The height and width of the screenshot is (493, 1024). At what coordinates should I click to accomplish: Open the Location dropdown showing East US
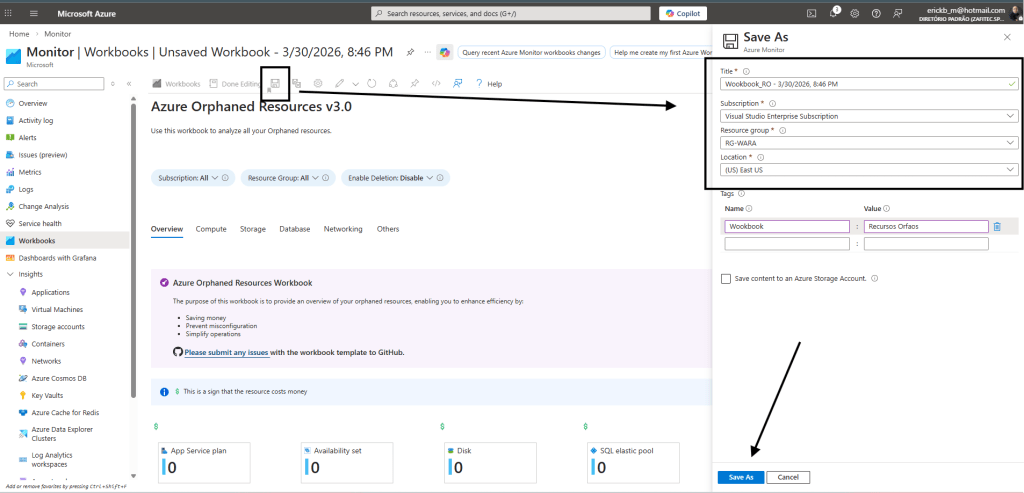(x=868, y=170)
